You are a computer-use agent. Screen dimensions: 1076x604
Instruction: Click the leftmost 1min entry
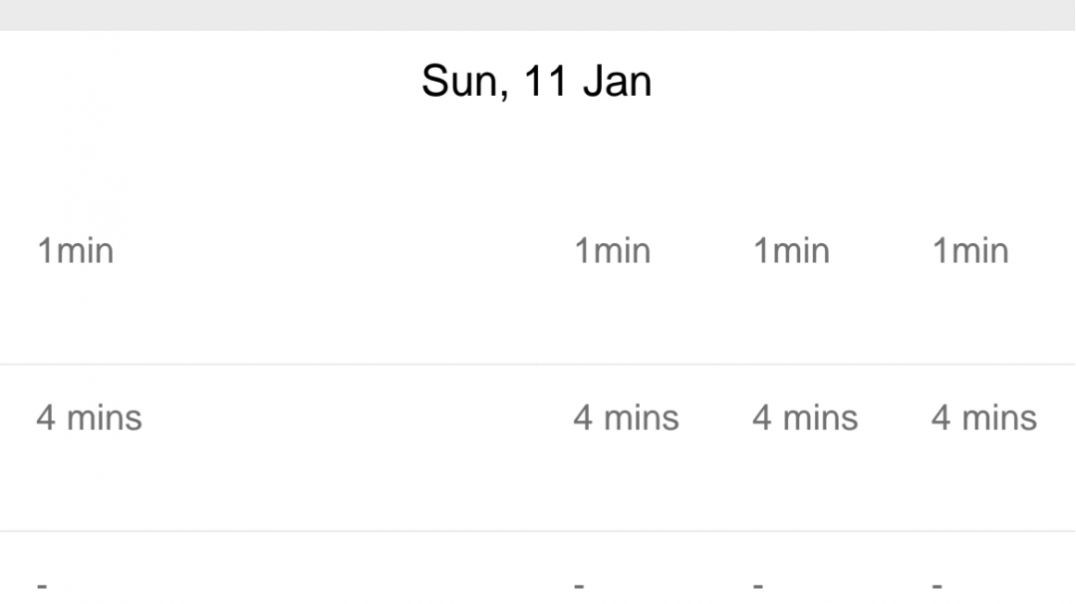click(75, 250)
